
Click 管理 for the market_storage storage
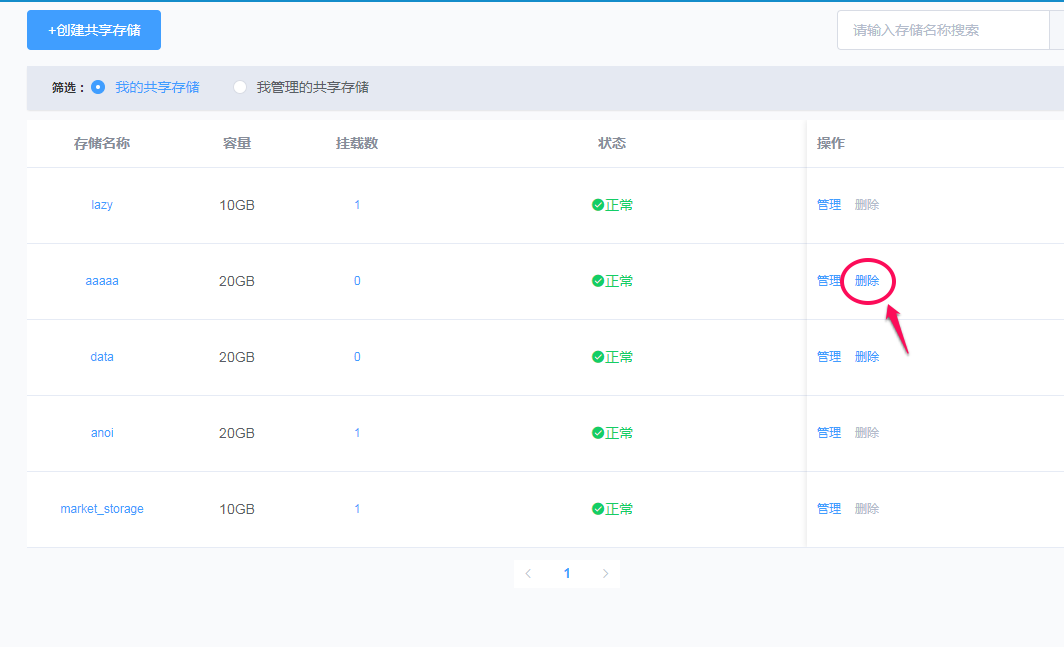829,509
